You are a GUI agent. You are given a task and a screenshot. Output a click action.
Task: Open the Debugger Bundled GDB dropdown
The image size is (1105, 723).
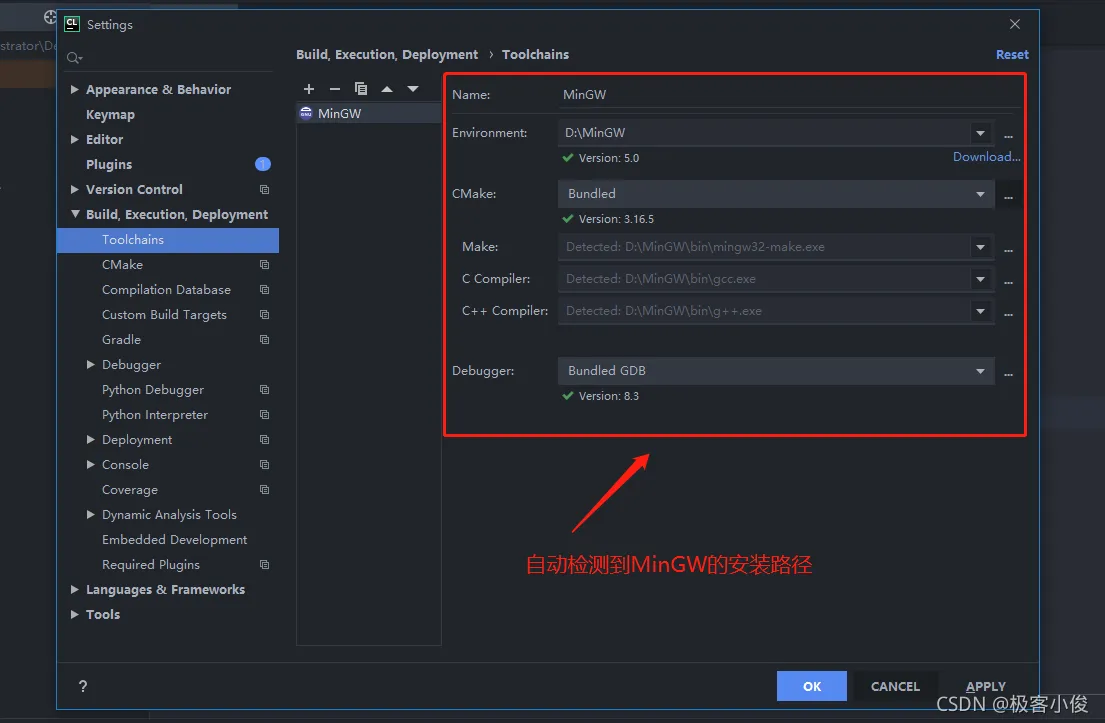[980, 371]
